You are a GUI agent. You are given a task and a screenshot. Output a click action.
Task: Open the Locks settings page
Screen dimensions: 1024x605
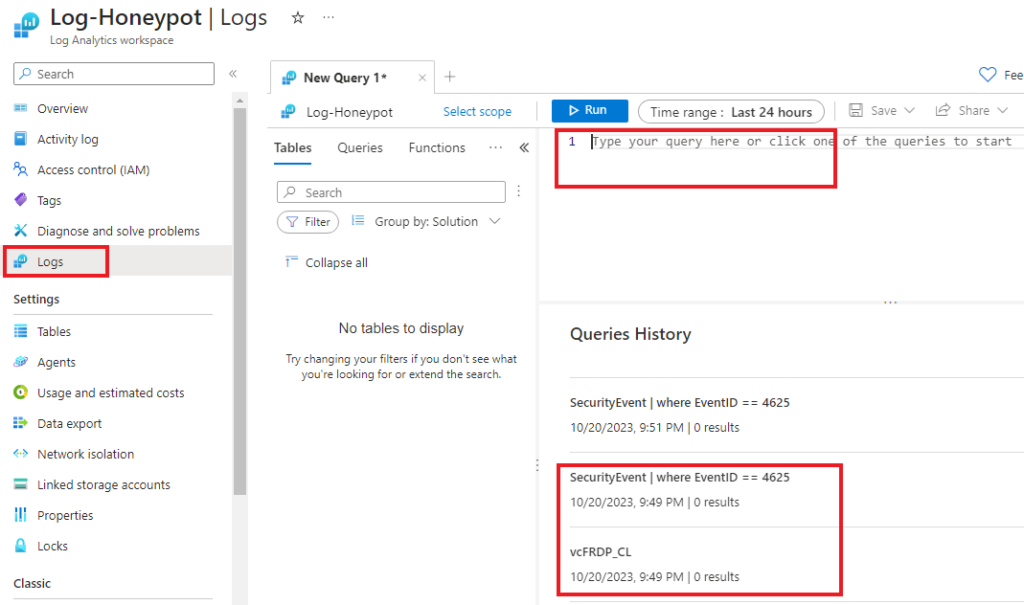pos(52,546)
